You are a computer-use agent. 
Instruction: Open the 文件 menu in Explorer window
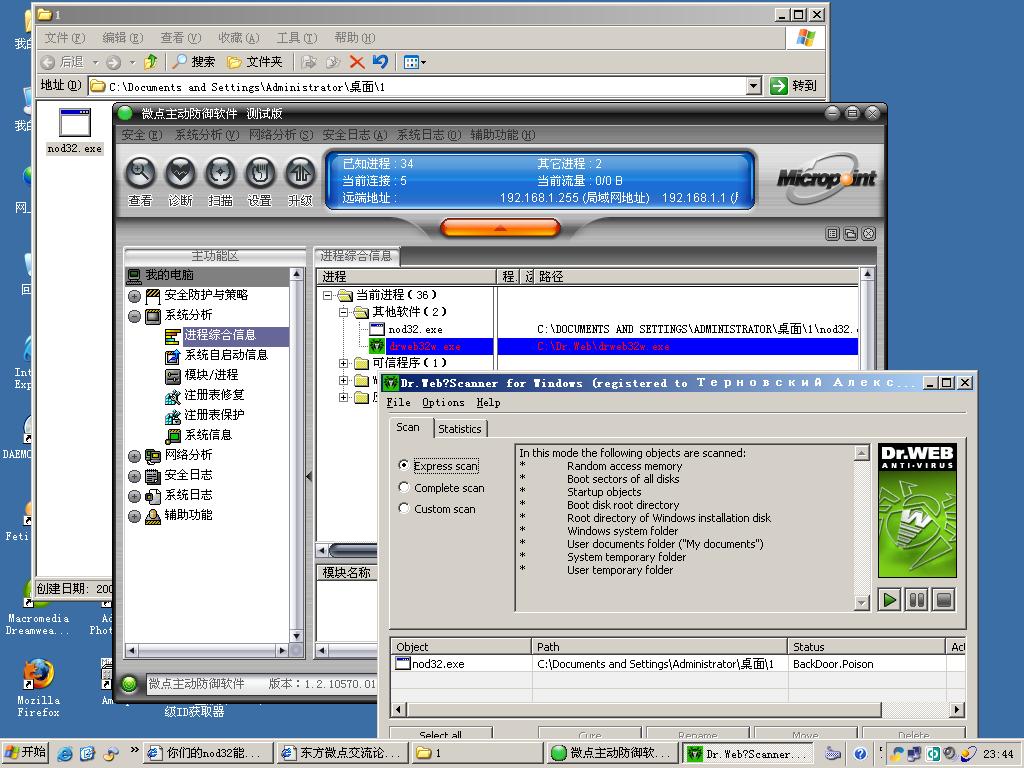click(65, 38)
